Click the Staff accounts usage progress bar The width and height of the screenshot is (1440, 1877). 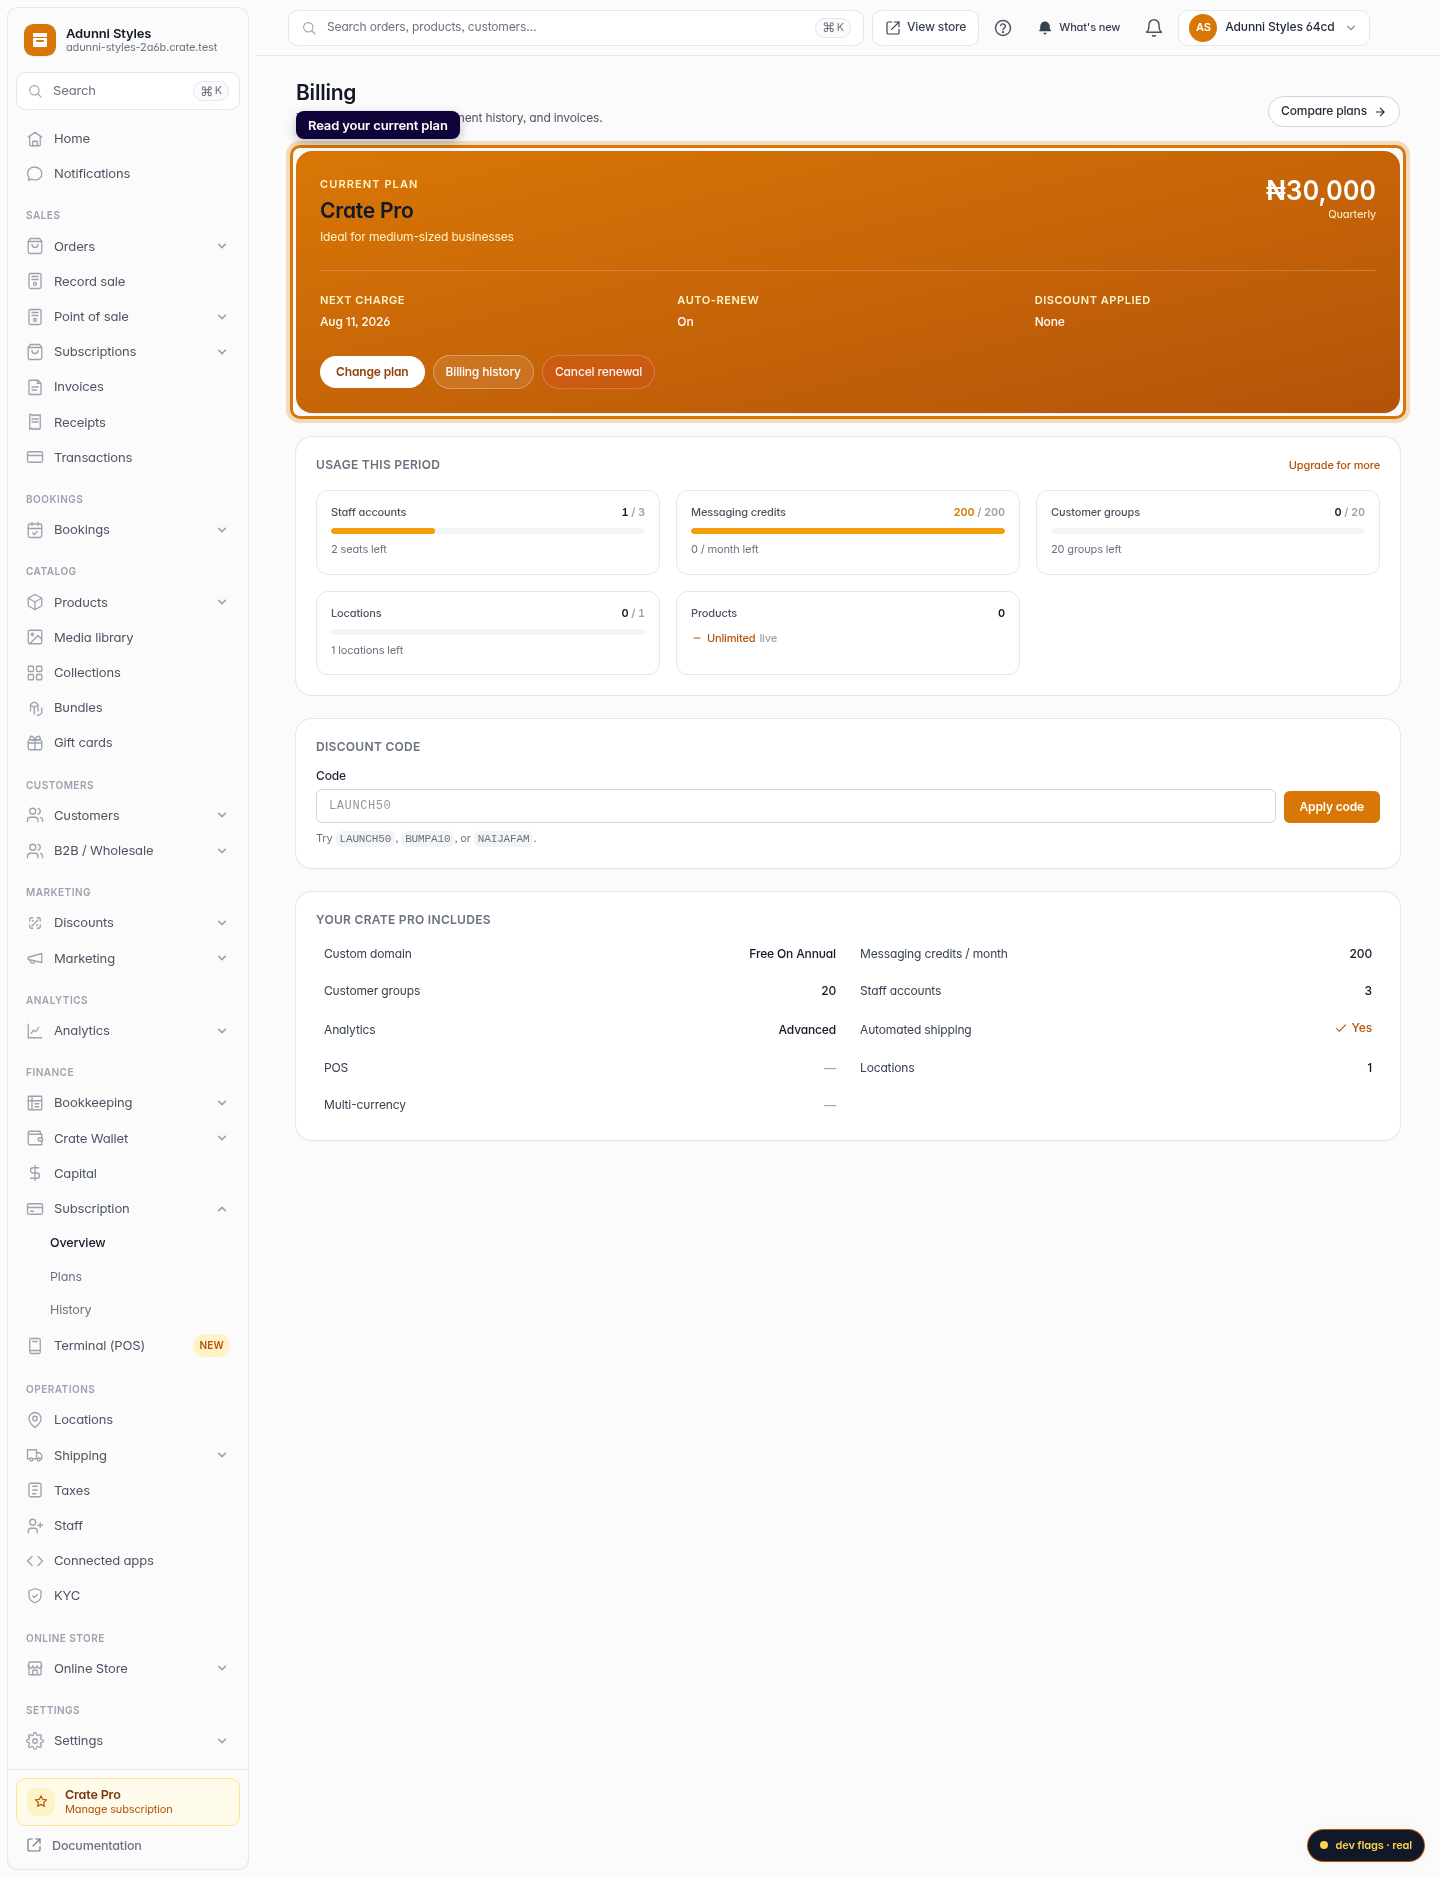tap(488, 531)
